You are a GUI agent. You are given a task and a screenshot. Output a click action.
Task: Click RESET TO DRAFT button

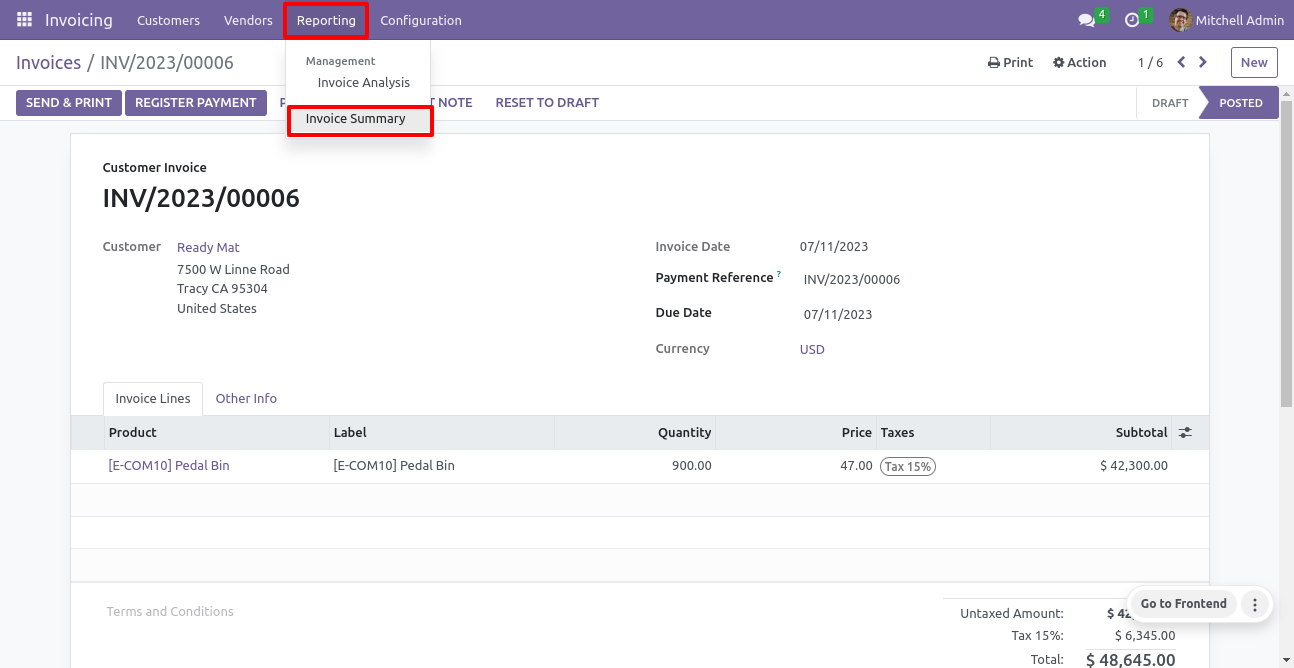547,103
